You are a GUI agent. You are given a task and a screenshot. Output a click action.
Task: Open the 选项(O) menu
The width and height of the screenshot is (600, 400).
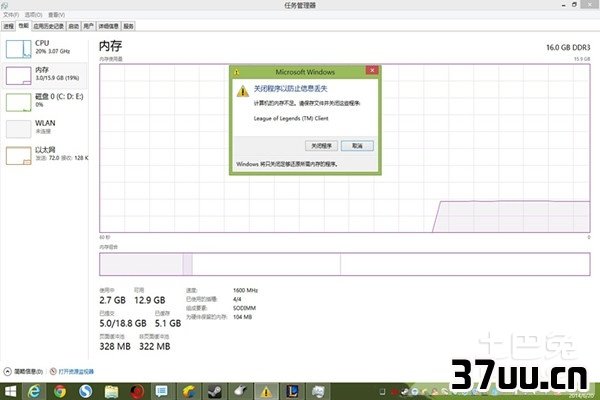(33, 15)
